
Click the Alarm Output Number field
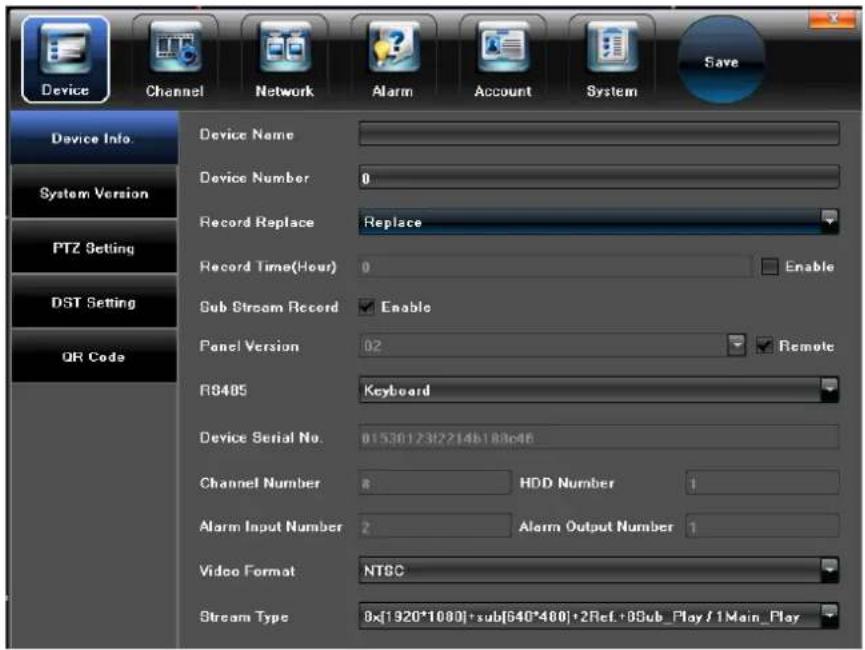(762, 526)
